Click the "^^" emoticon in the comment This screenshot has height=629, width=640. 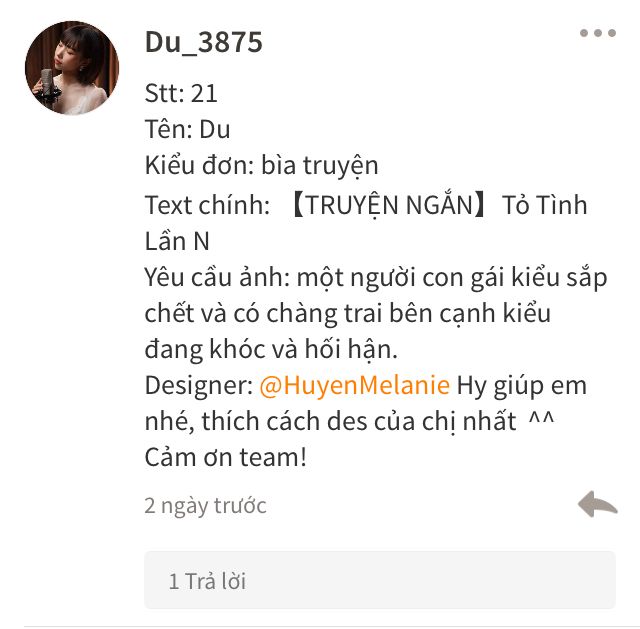click(x=541, y=418)
